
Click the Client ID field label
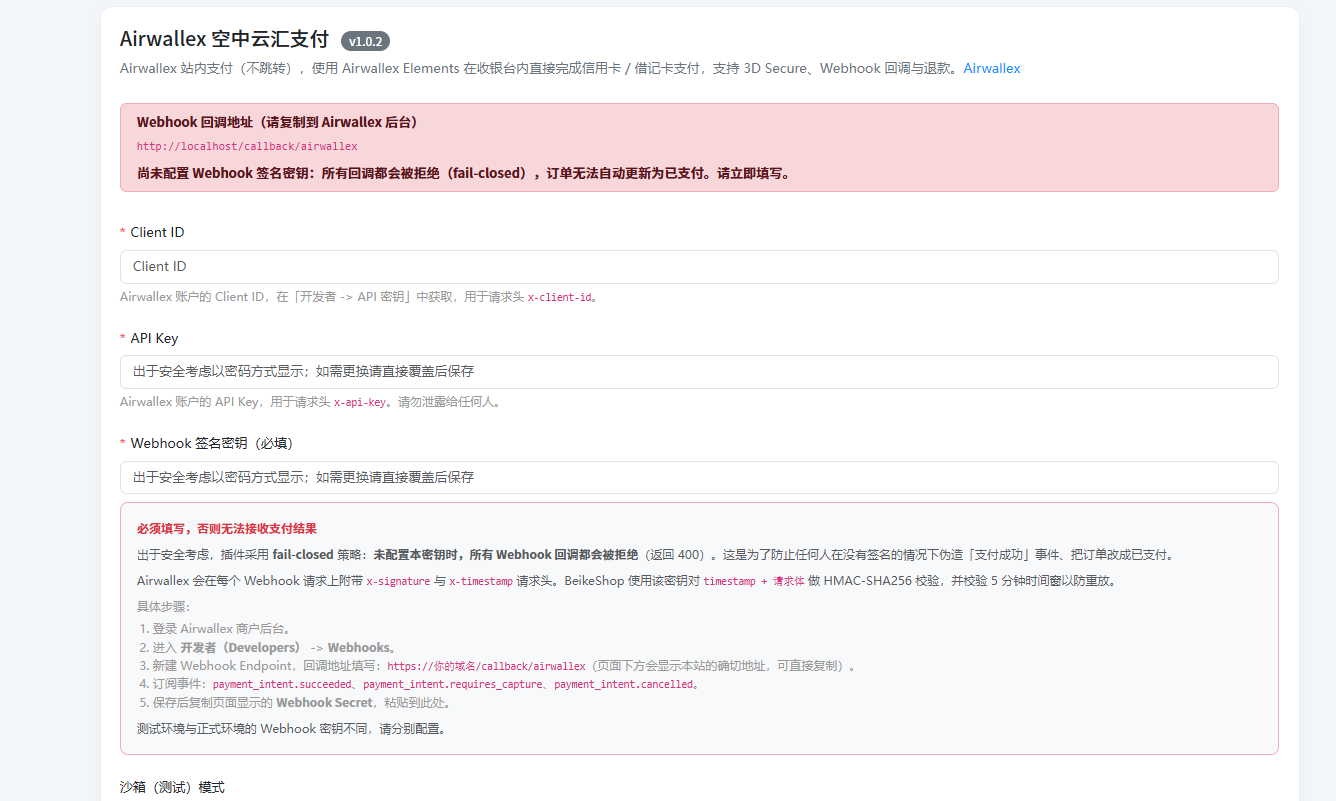(157, 232)
